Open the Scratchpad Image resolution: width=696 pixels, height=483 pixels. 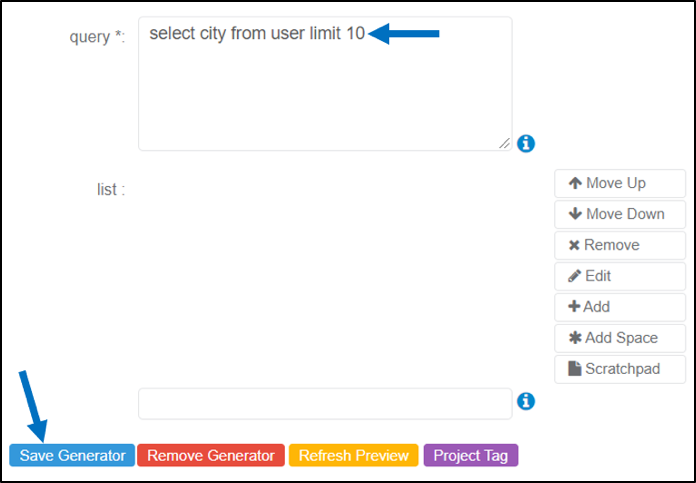pos(620,369)
